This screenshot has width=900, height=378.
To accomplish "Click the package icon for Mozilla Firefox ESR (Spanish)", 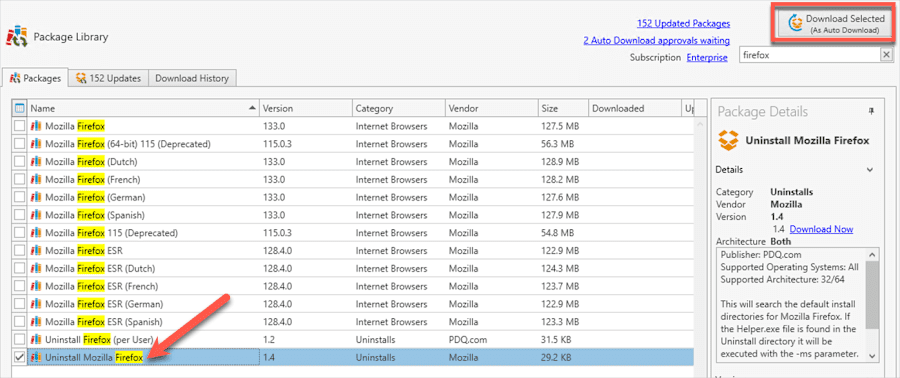I will pyautogui.click(x=36, y=321).
